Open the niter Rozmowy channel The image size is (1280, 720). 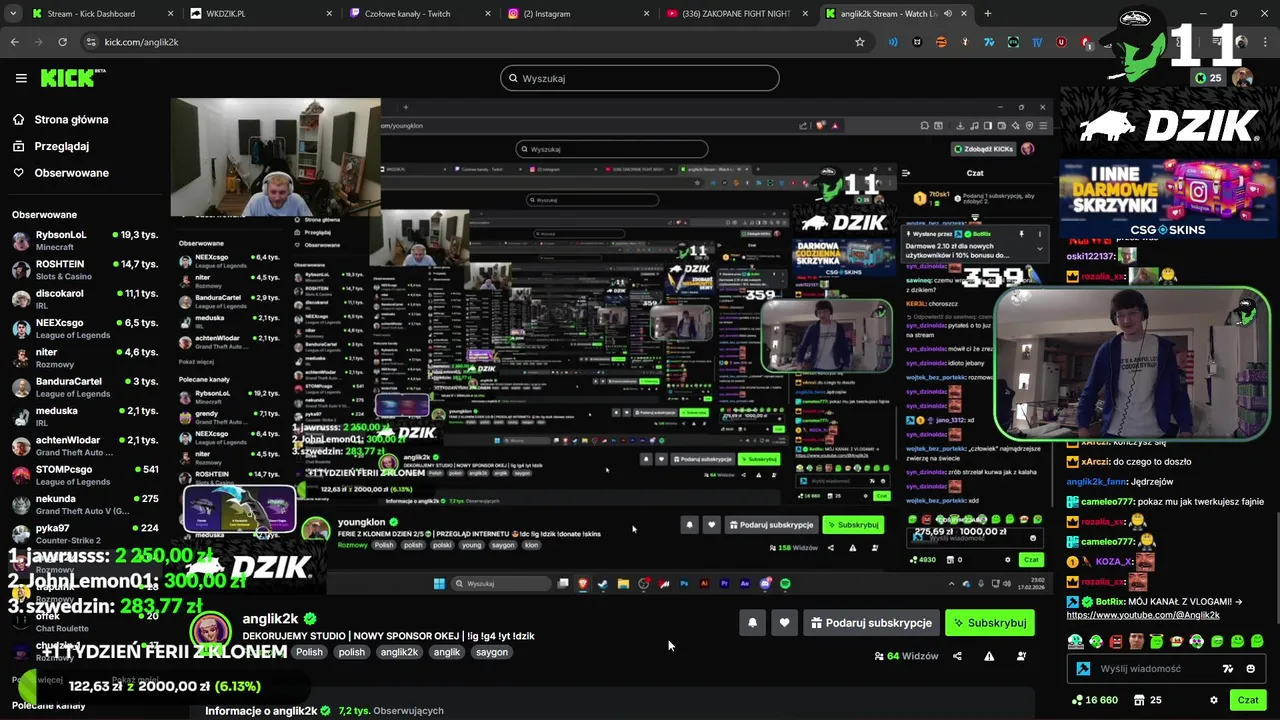[x=85, y=358]
